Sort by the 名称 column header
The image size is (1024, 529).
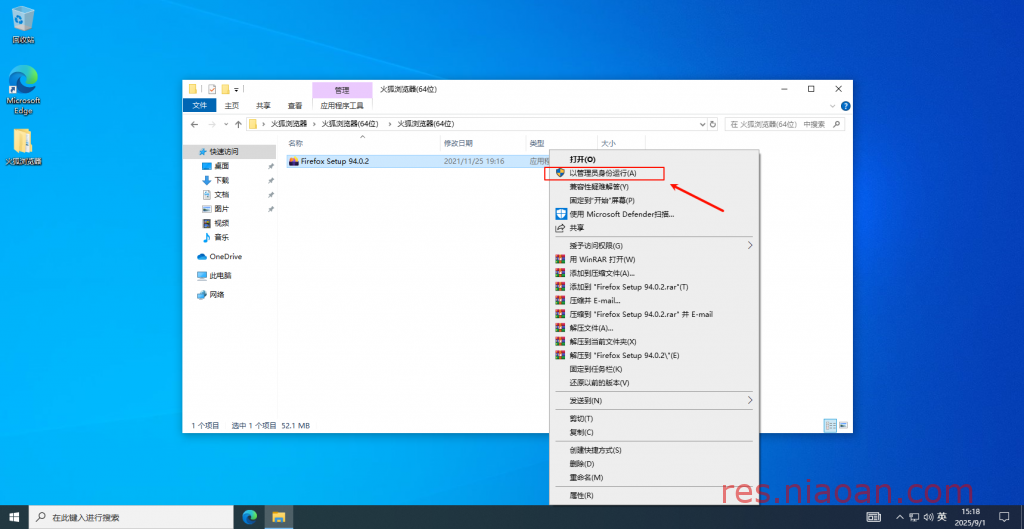click(x=362, y=143)
